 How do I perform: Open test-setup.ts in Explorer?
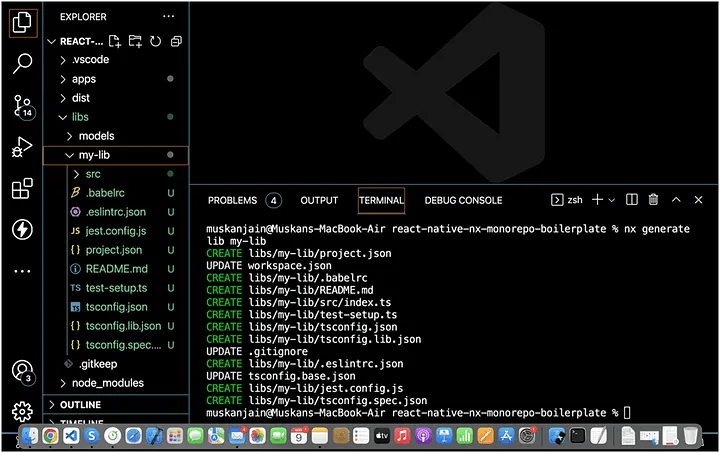click(x=116, y=288)
